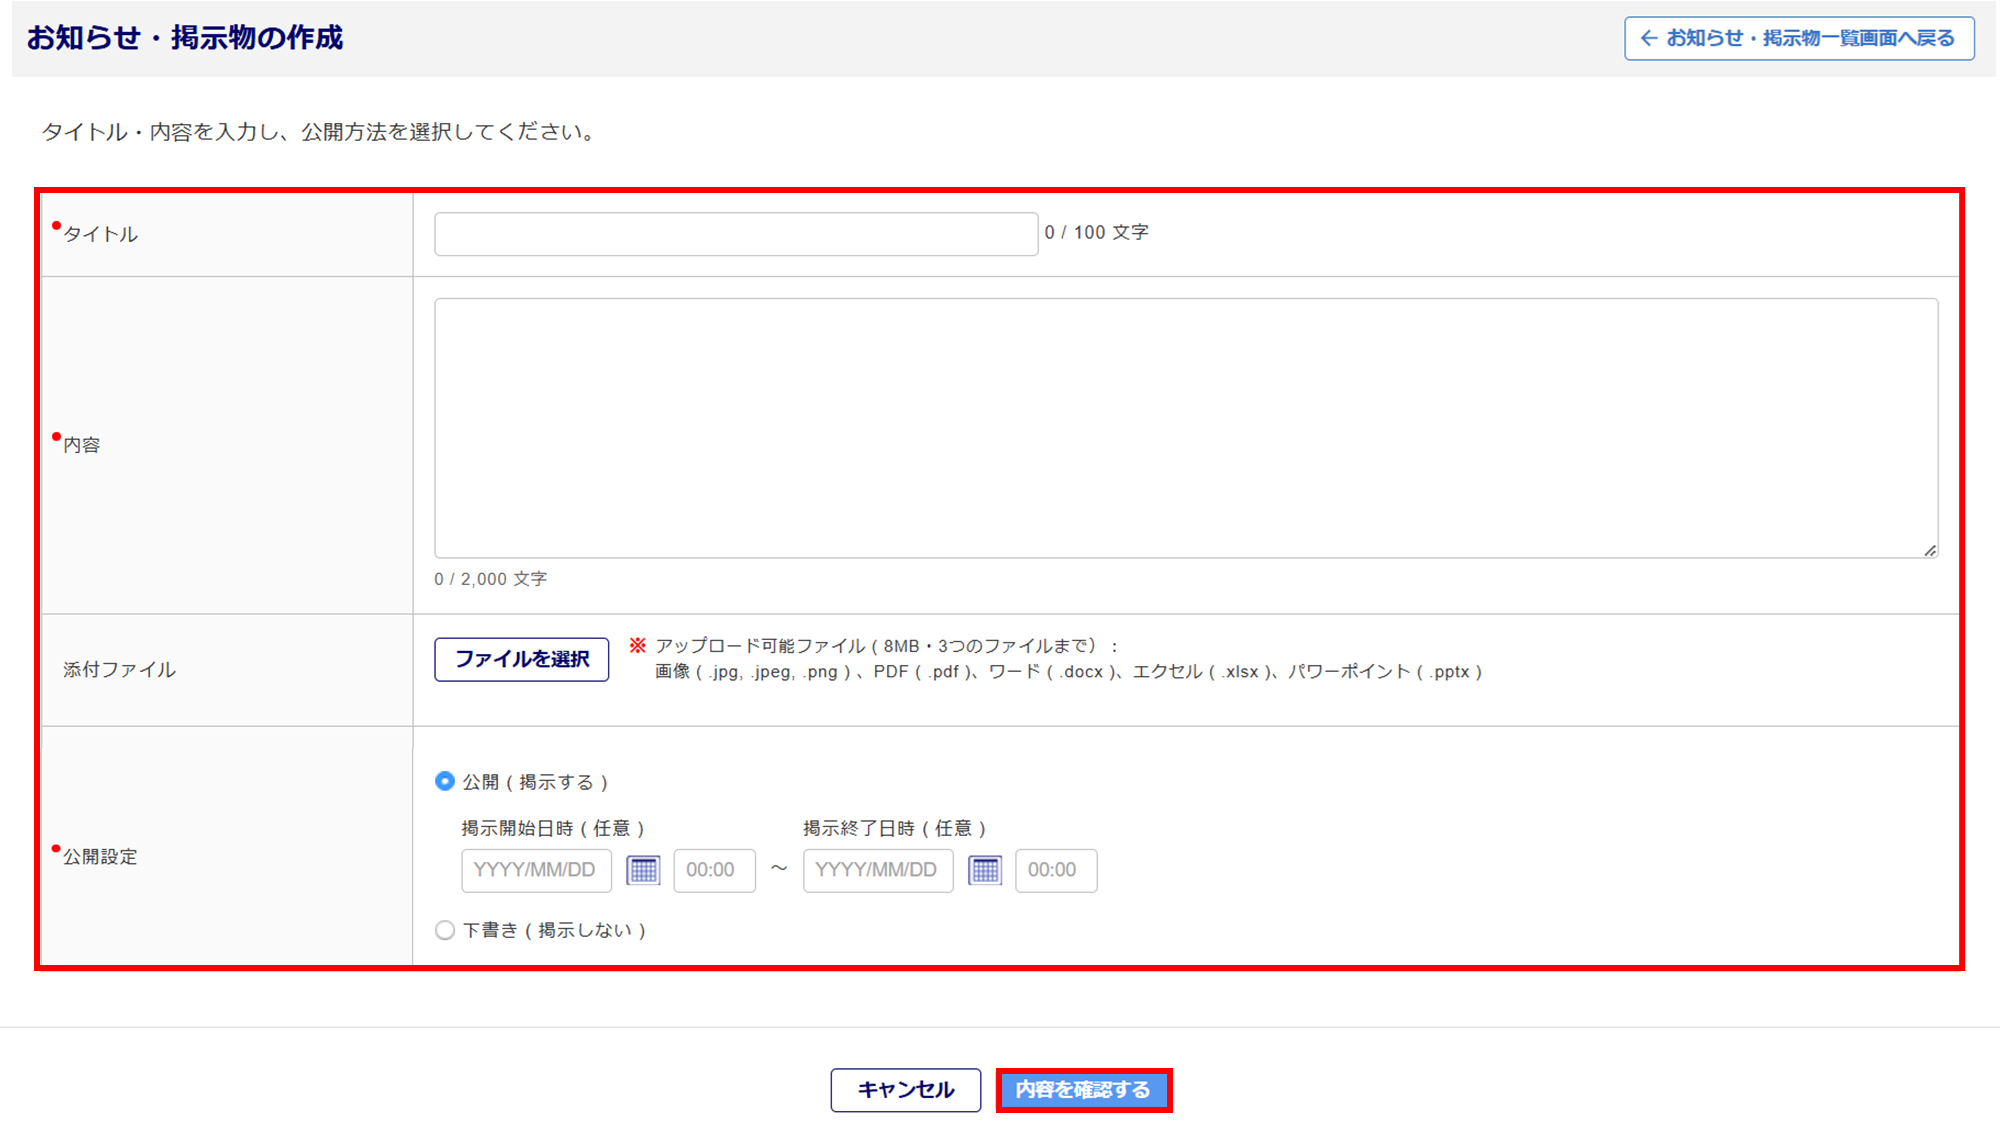Open the end date calendar picker
Viewport: 2000px width, 1132px height.
pyautogui.click(x=985, y=870)
